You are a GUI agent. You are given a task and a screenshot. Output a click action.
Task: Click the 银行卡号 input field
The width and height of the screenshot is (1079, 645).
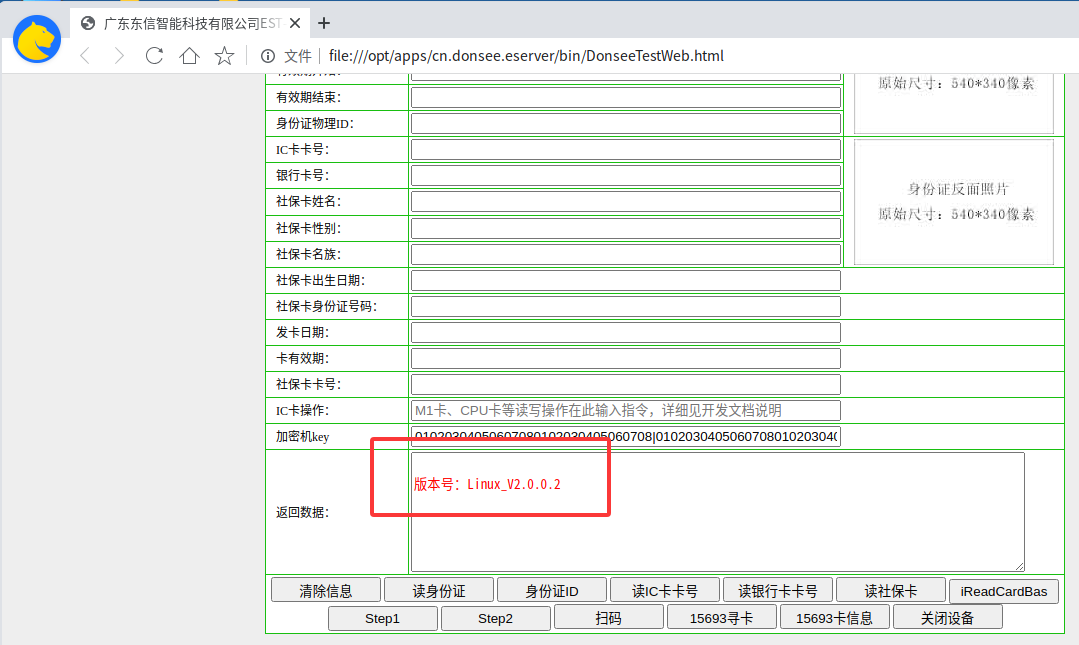[x=626, y=176]
